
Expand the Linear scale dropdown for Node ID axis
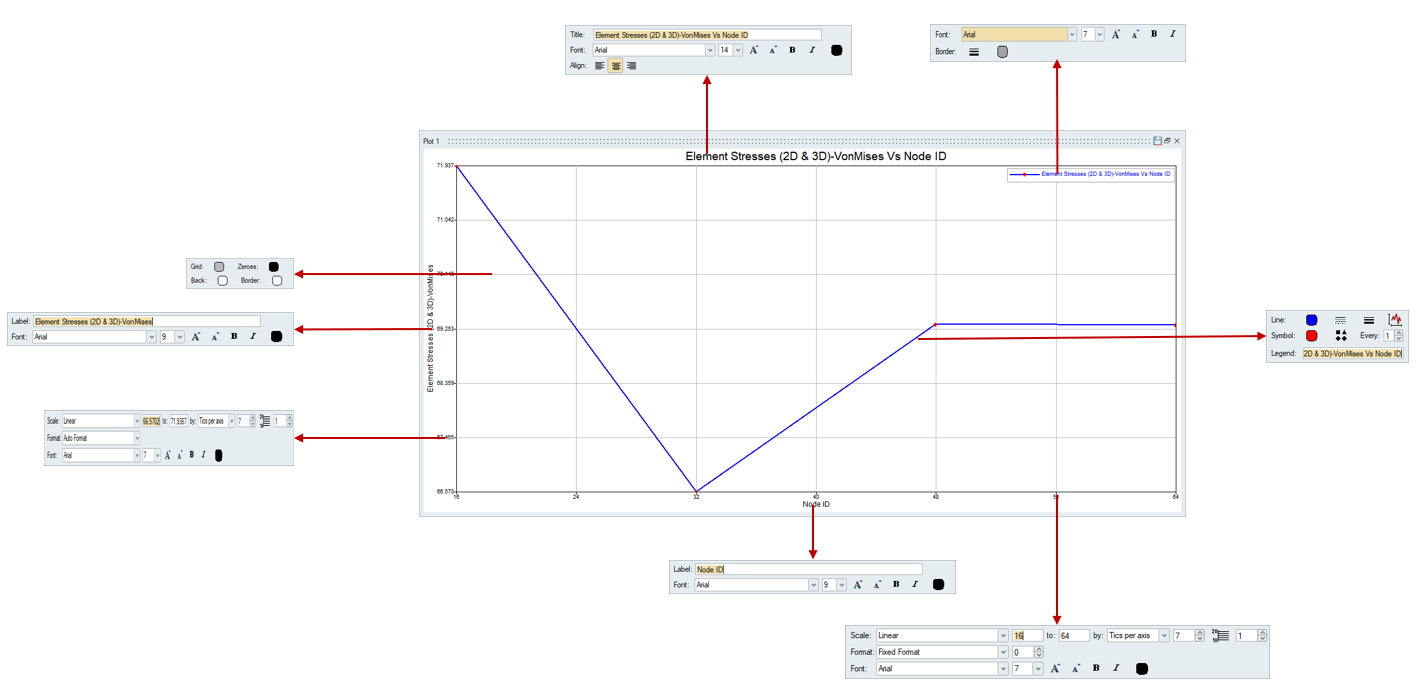(x=1003, y=636)
